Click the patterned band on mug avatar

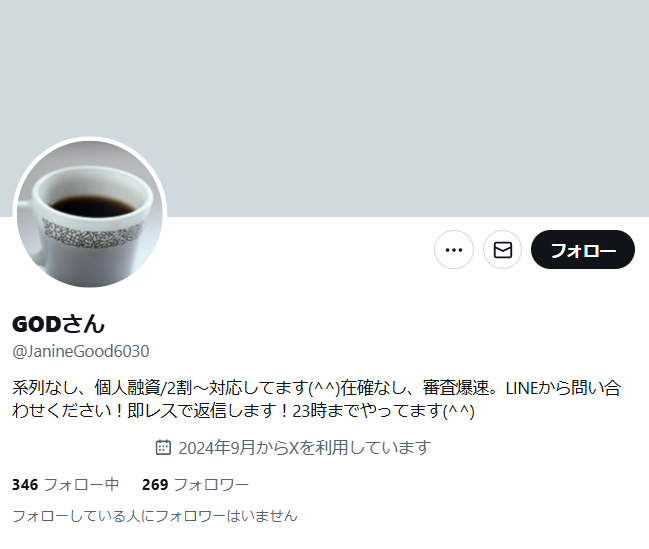(x=93, y=234)
